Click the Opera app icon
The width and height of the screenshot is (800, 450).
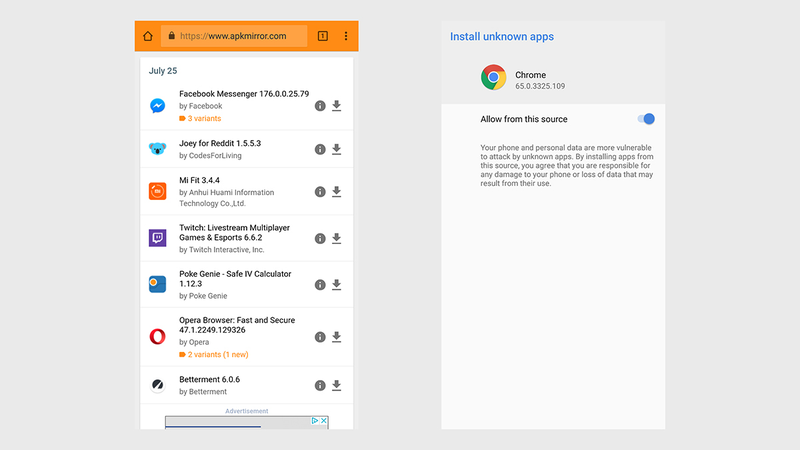[158, 337]
